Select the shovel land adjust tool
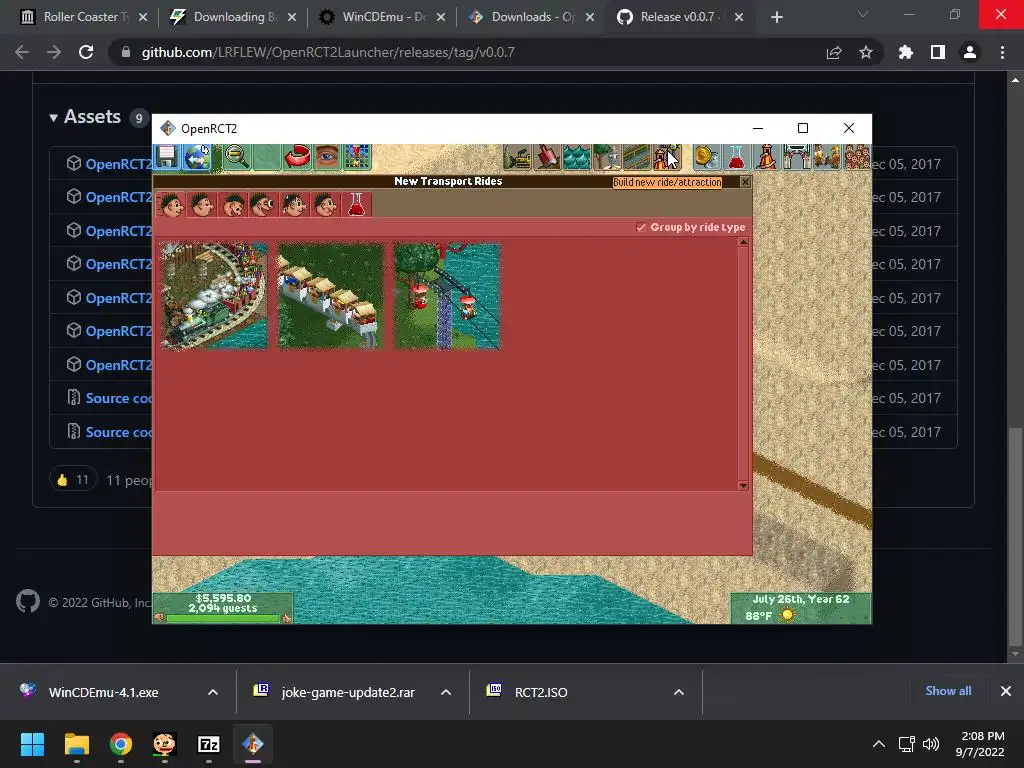 pyautogui.click(x=547, y=157)
